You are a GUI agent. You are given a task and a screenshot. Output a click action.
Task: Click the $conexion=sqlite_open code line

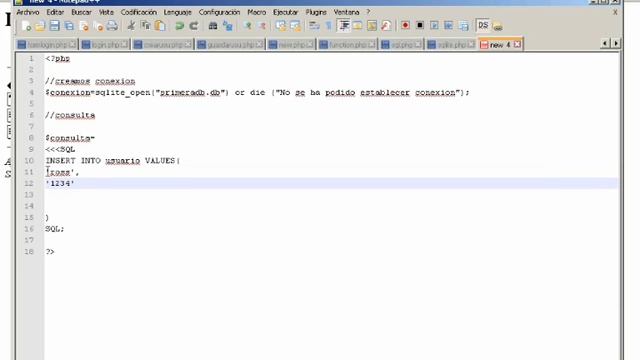(257, 93)
